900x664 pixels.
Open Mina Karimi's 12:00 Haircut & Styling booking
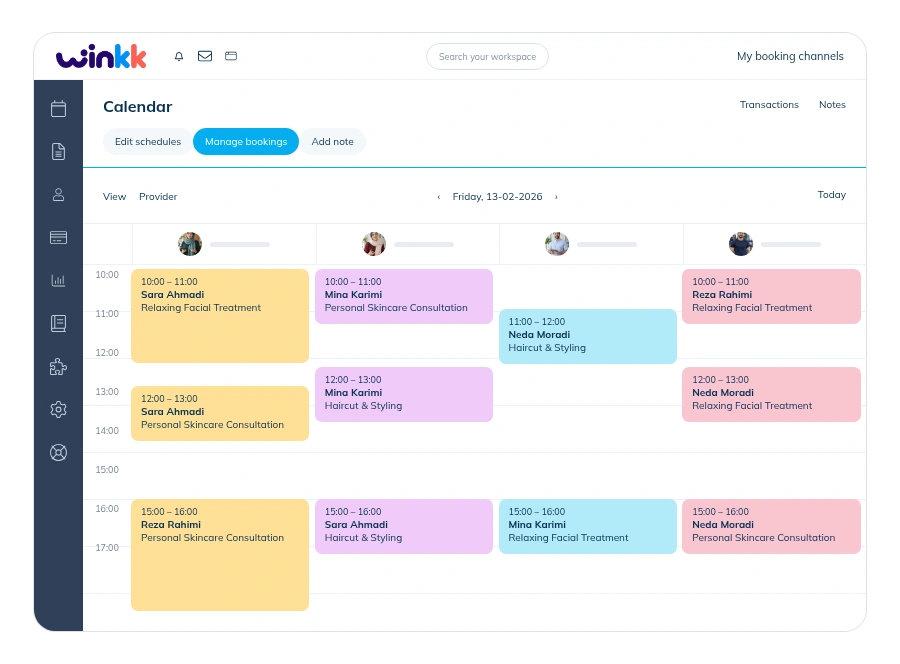pyautogui.click(x=404, y=394)
